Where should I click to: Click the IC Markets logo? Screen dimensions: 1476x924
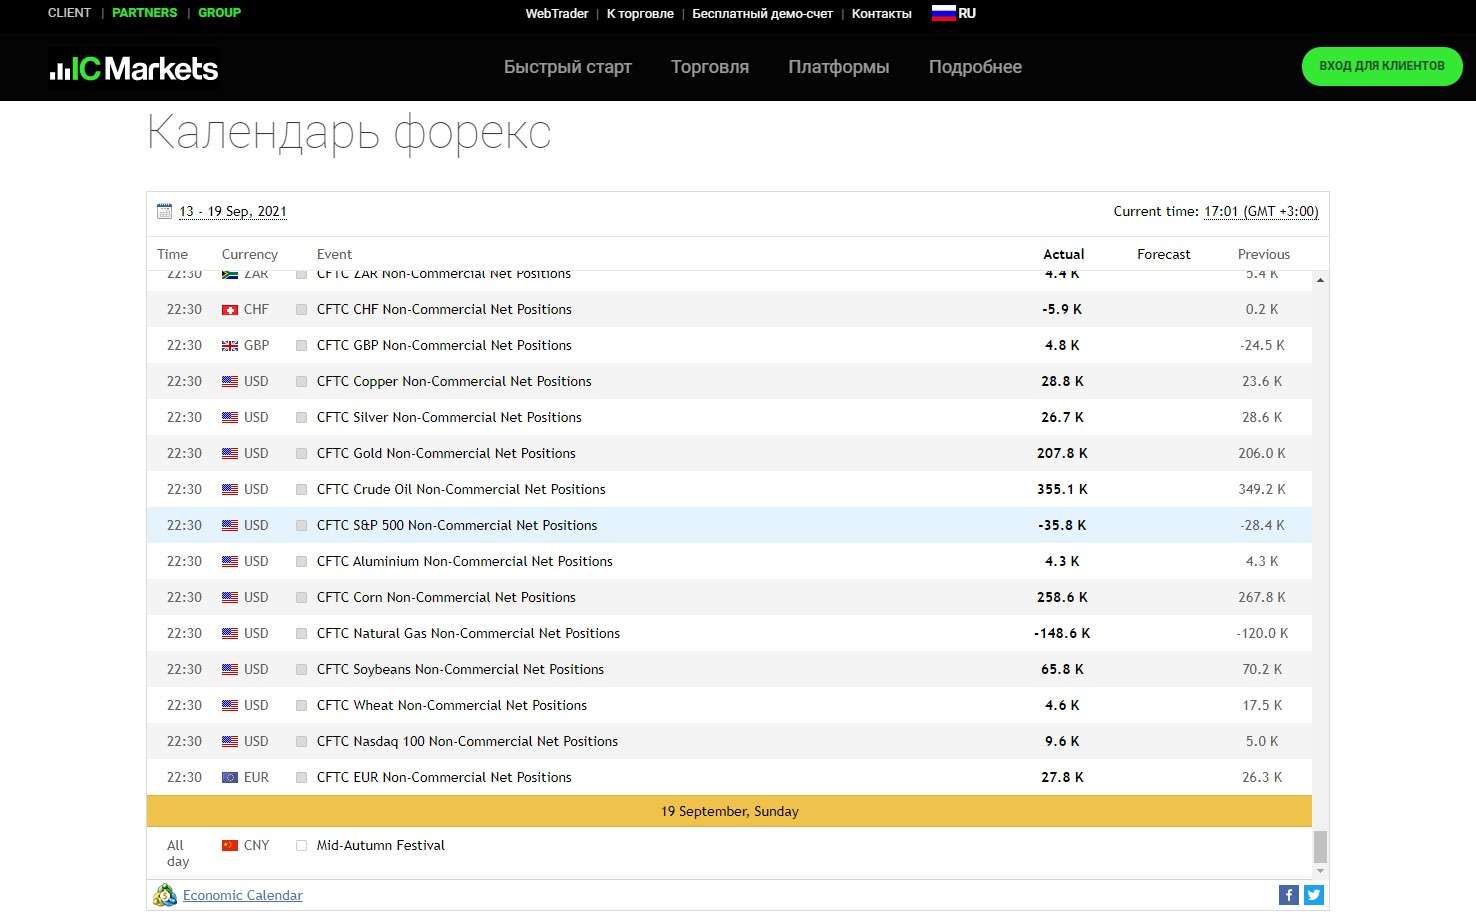pos(134,68)
